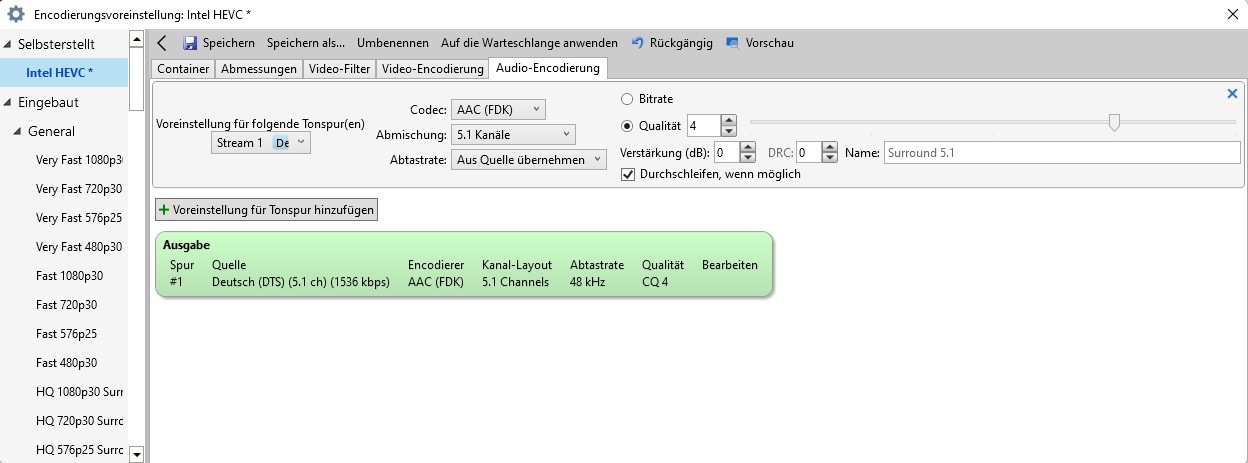Click the CQ 4 quality value in Ausgabe
The width and height of the screenshot is (1248, 463).
(655, 282)
